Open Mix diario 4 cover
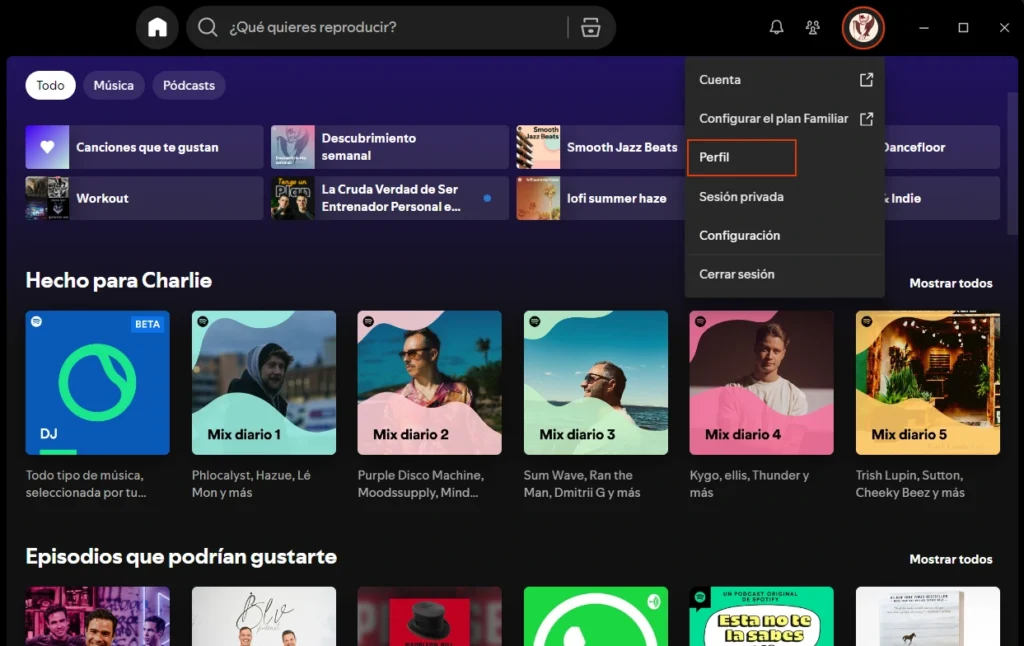The image size is (1024, 646). point(761,383)
